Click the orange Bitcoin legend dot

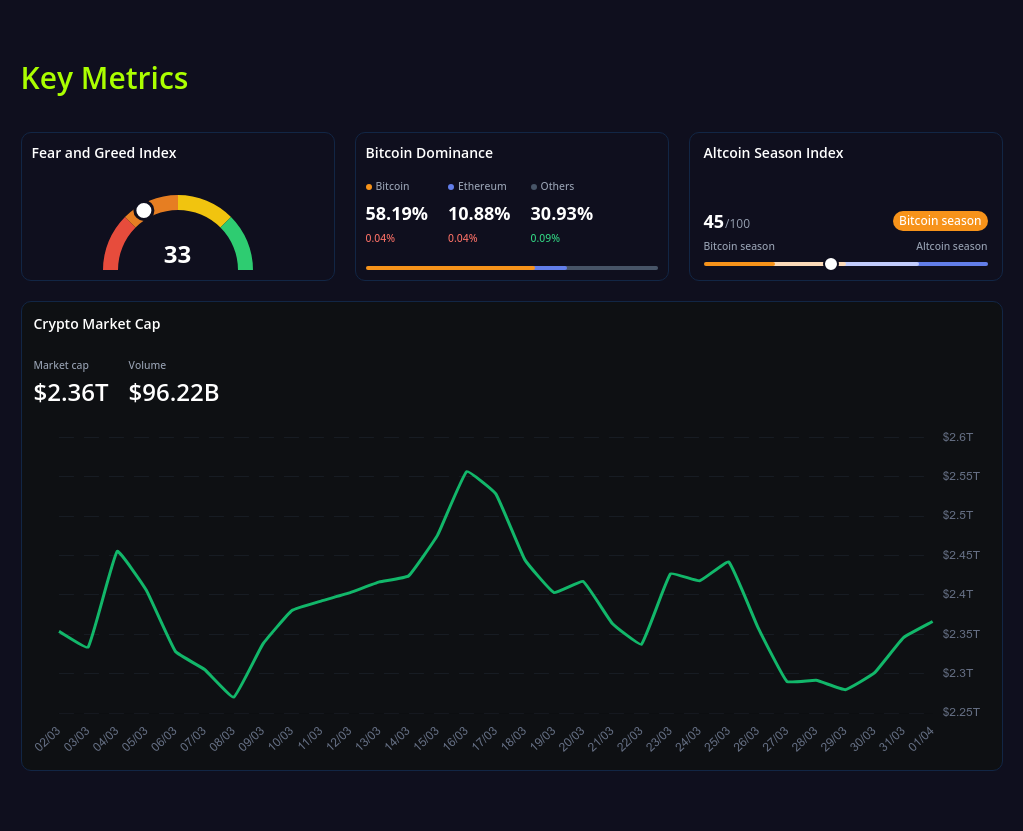click(x=368, y=186)
